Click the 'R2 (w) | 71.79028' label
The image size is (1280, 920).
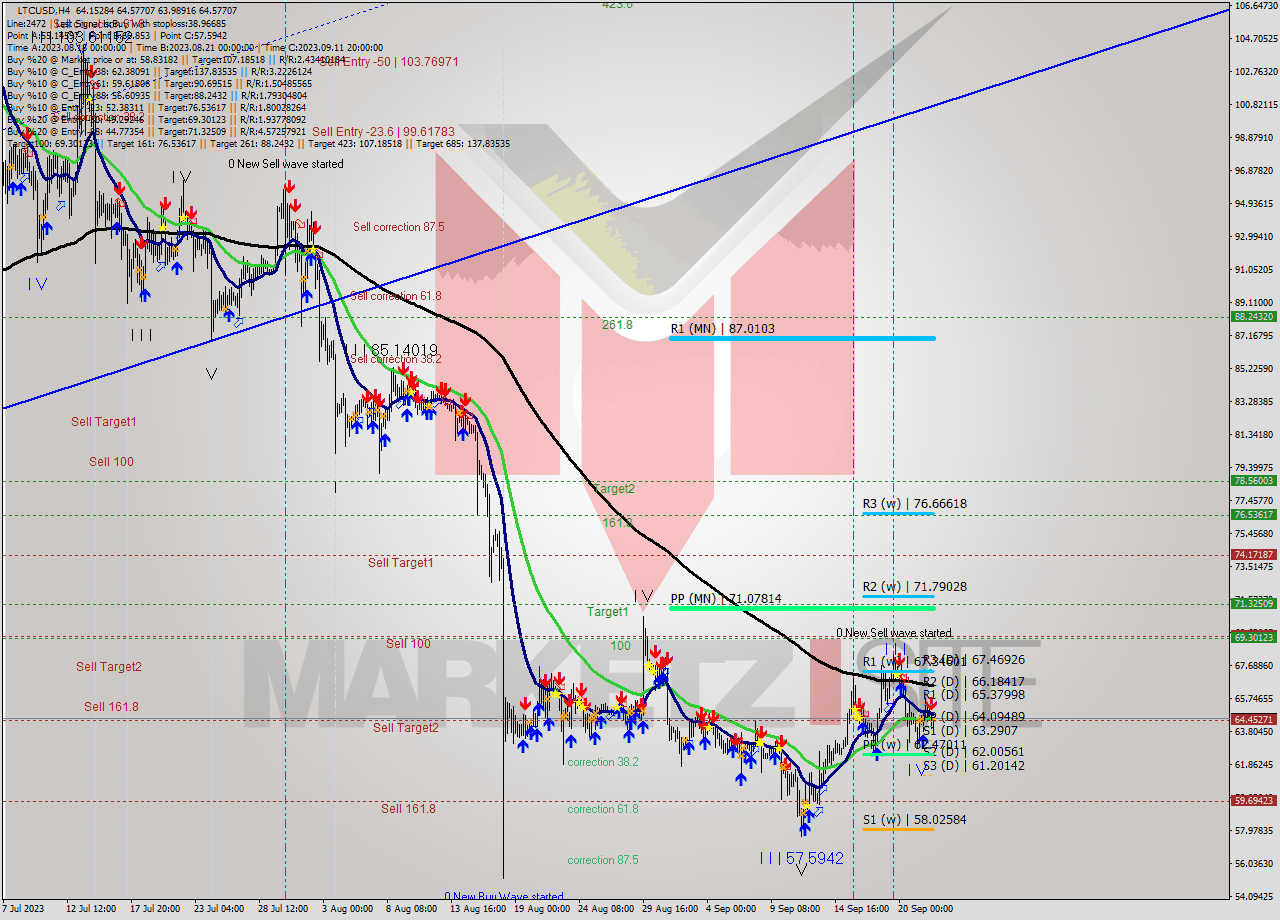point(915,586)
